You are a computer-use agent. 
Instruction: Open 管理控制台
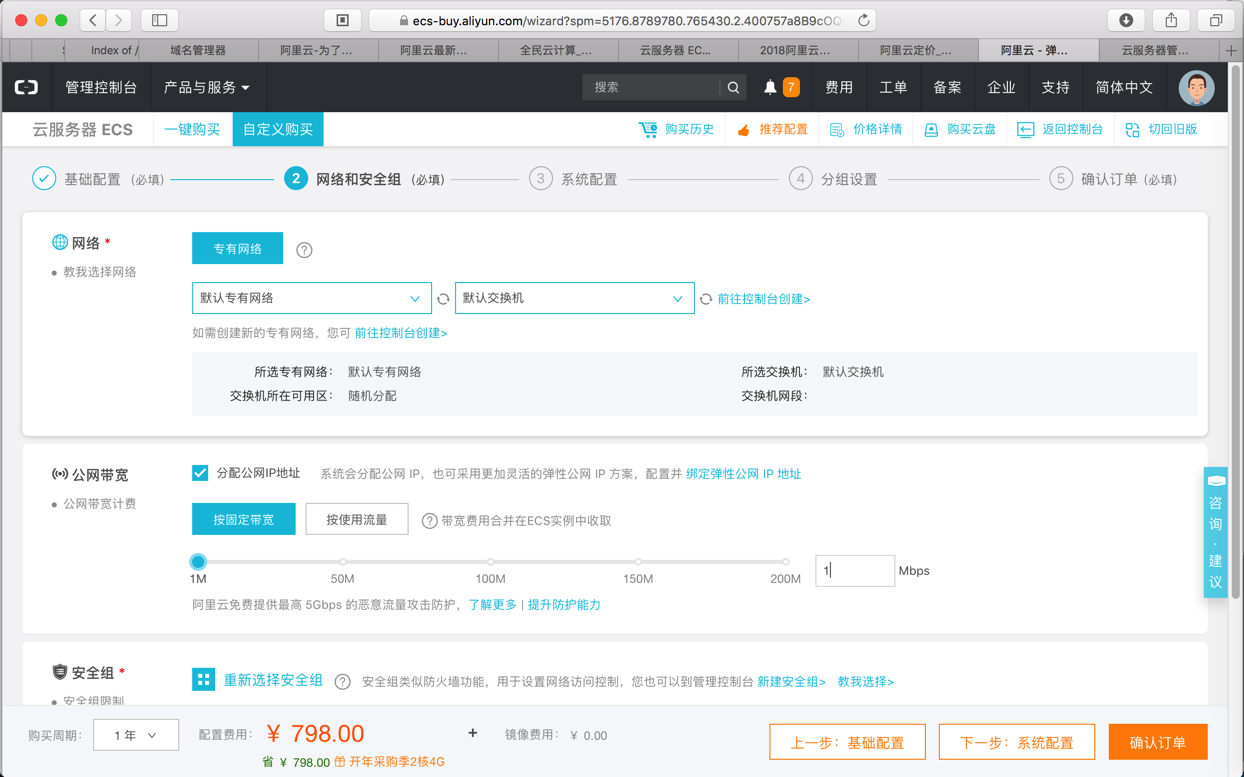point(101,88)
